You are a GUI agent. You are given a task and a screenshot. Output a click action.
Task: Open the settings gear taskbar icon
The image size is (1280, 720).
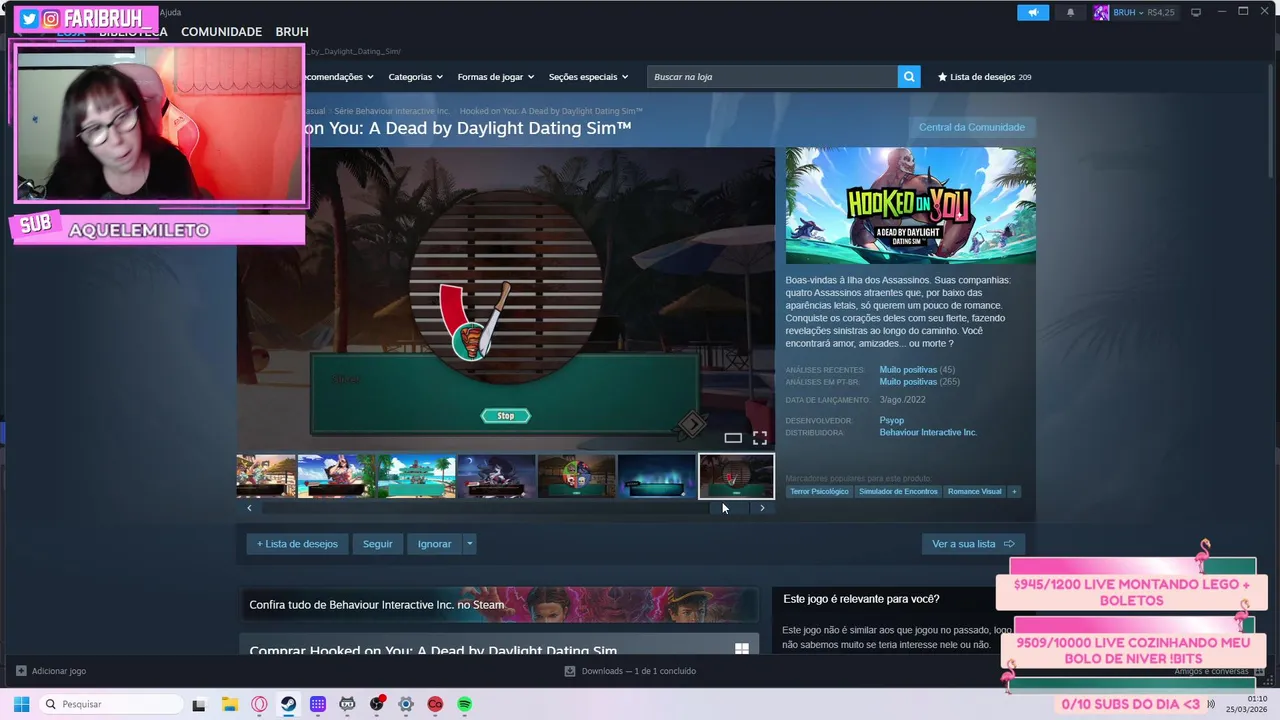pos(406,704)
